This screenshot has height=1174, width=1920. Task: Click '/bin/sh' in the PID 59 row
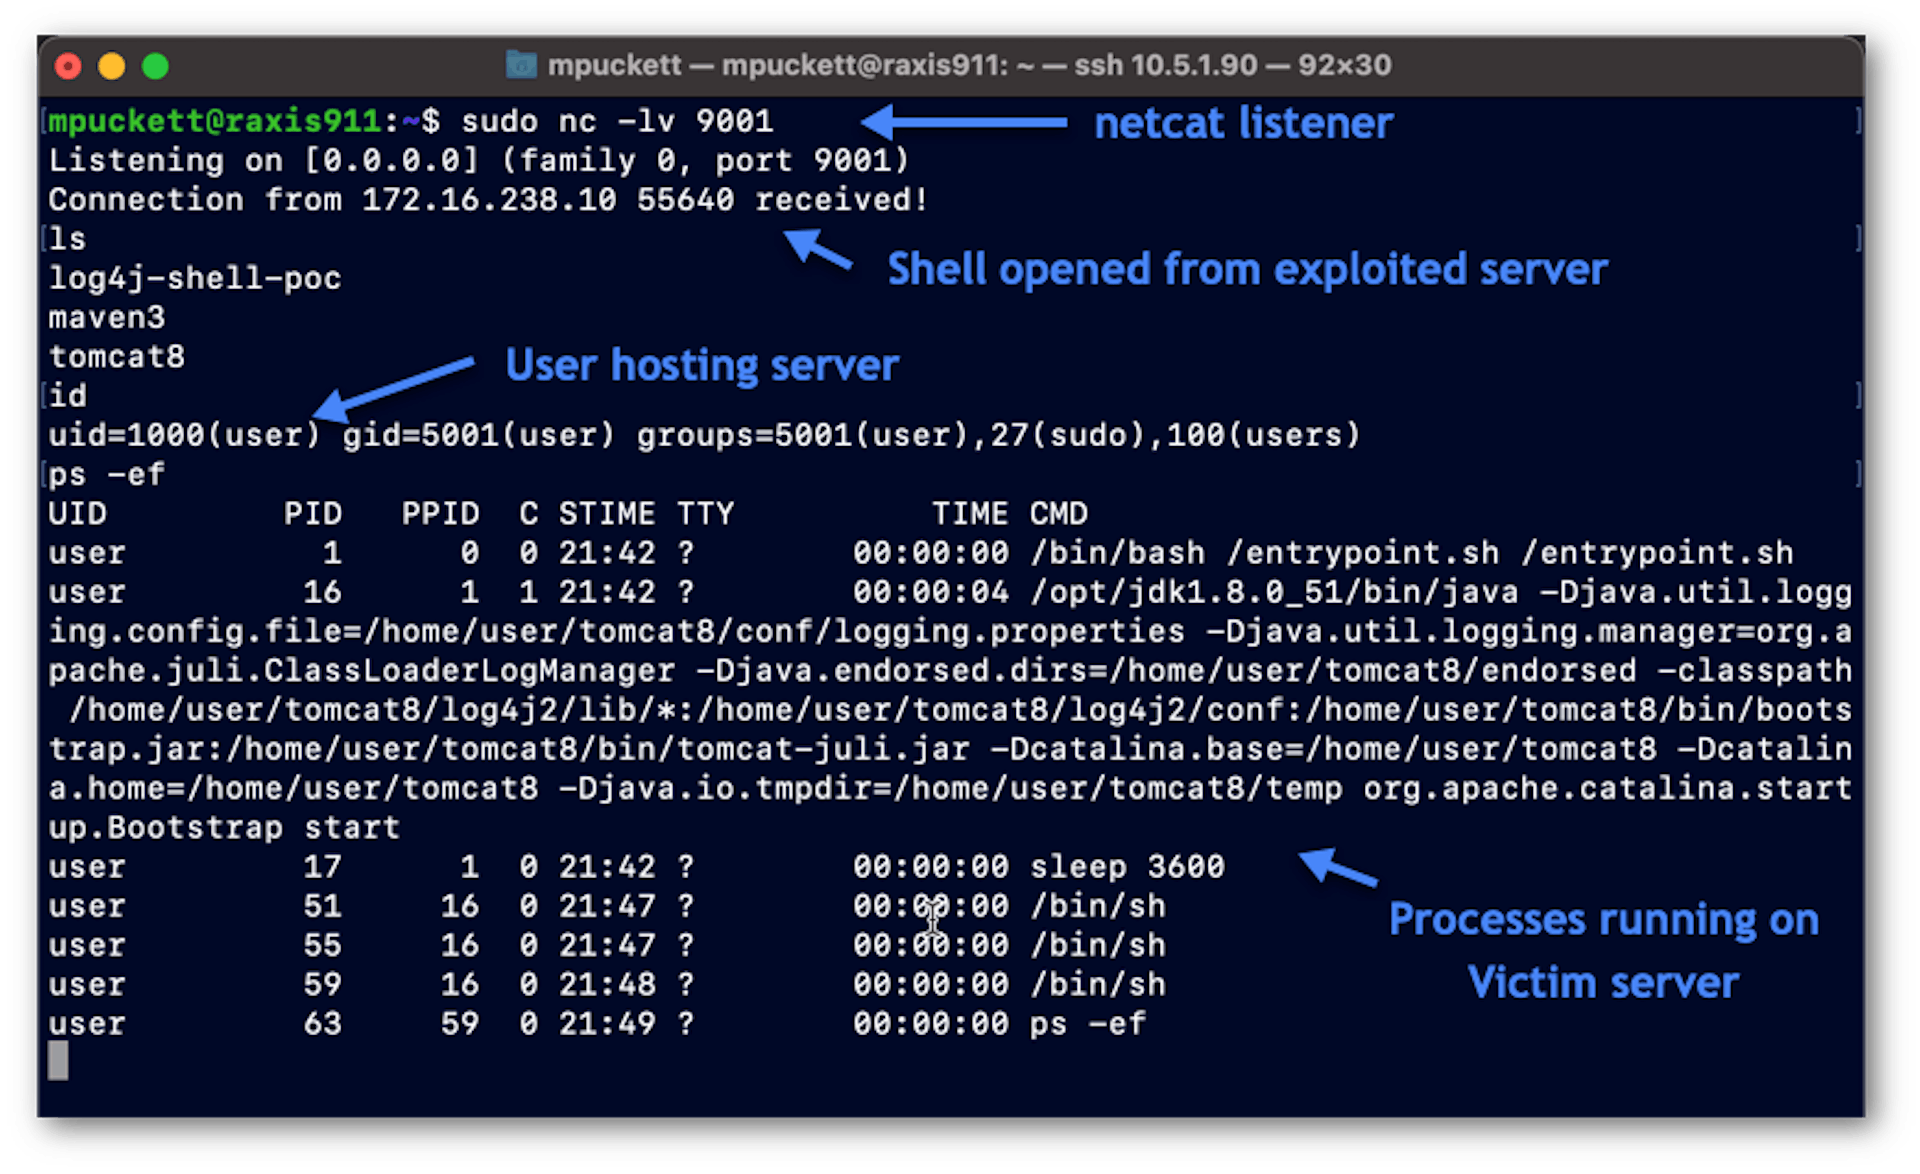pyautogui.click(x=1098, y=984)
